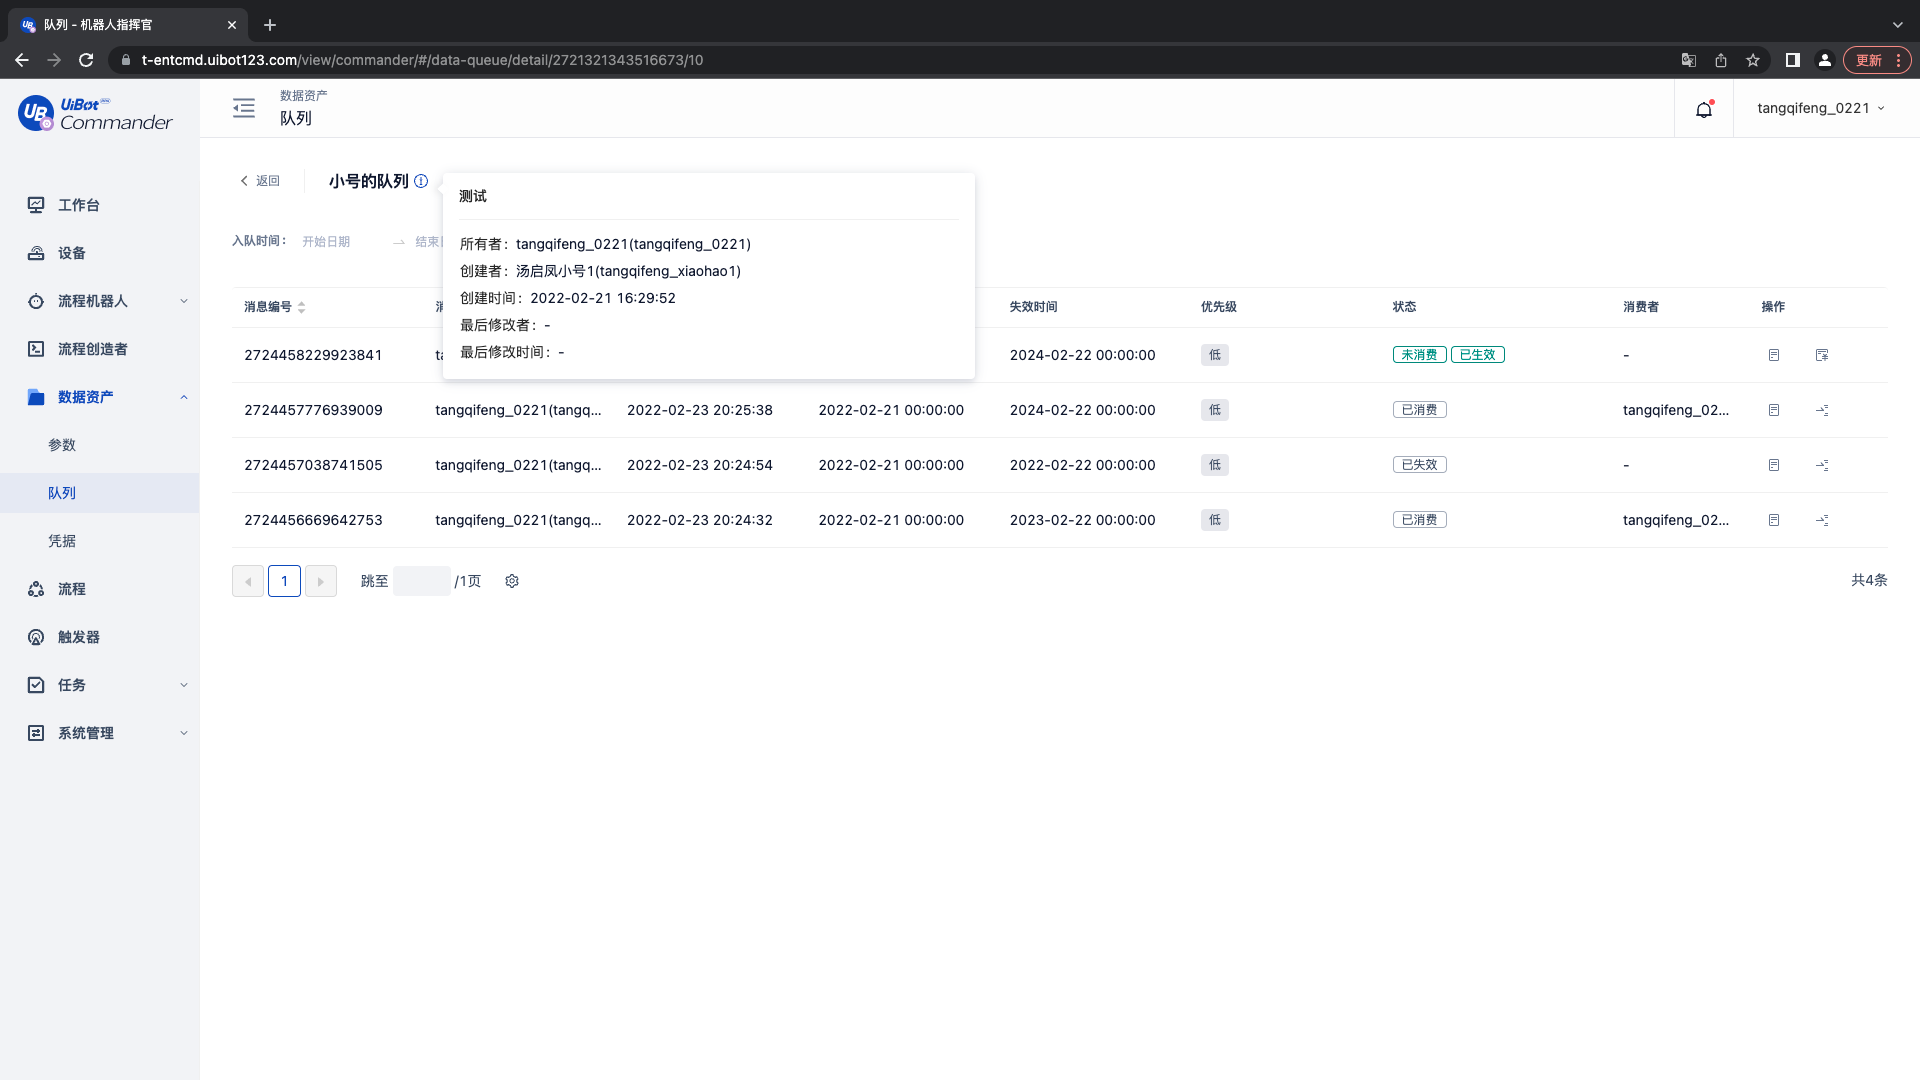Open details icon for message 2724458229923841
The image size is (1920, 1080).
(x=1774, y=355)
